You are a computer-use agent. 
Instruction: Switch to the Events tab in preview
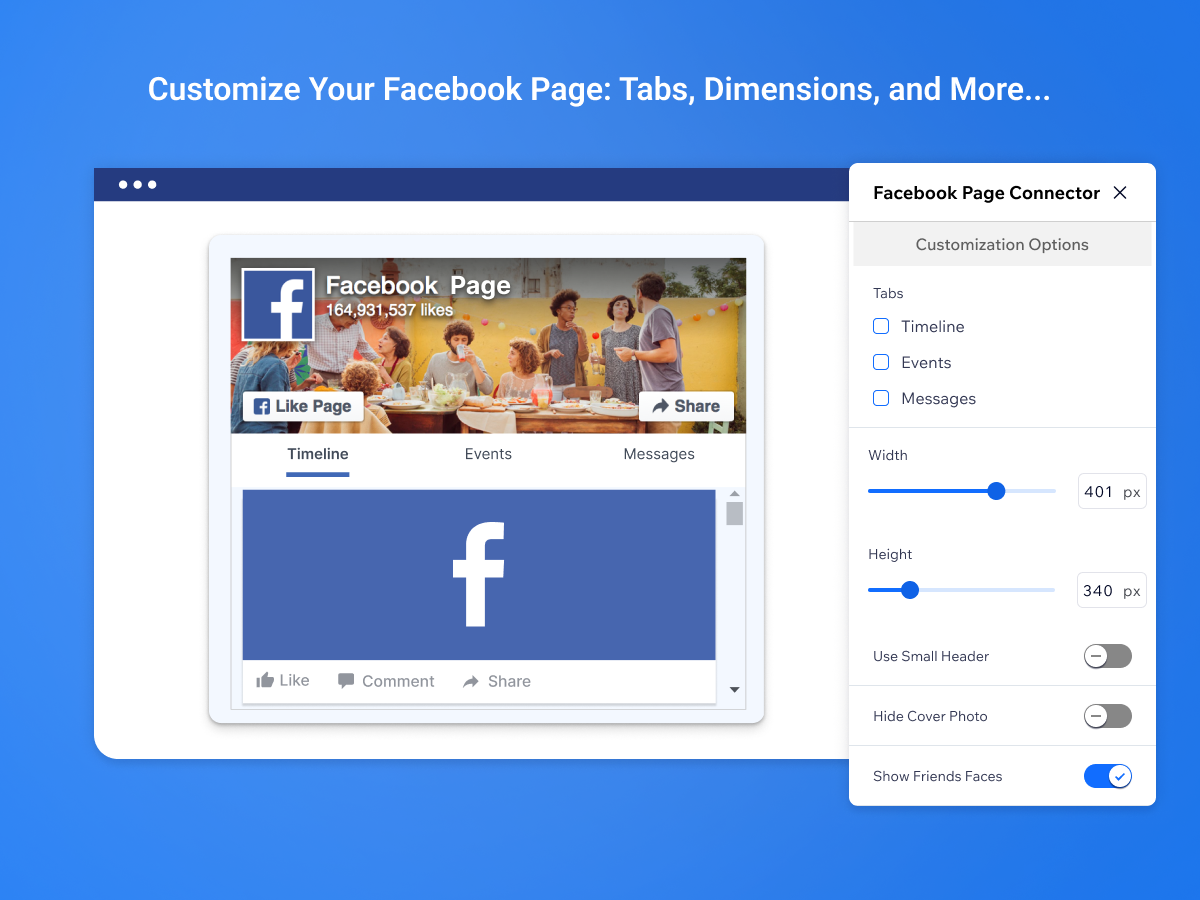488,454
